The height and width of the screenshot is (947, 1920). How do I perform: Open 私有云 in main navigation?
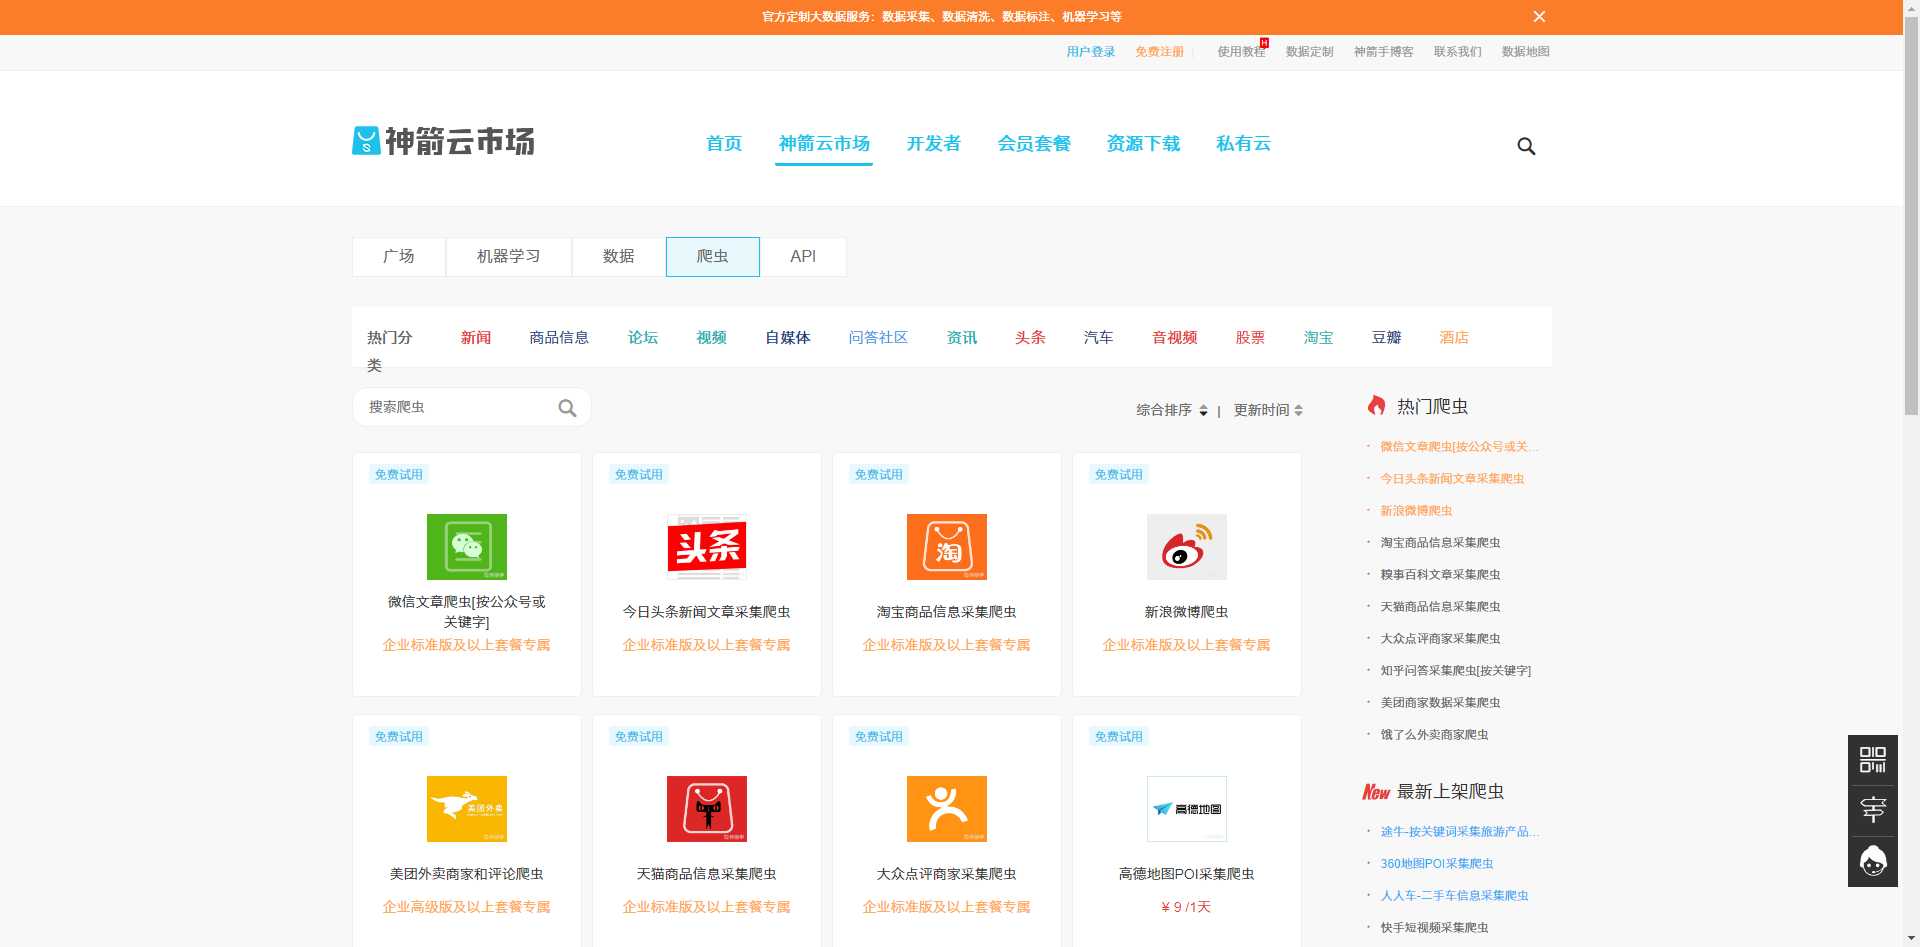[x=1243, y=144]
